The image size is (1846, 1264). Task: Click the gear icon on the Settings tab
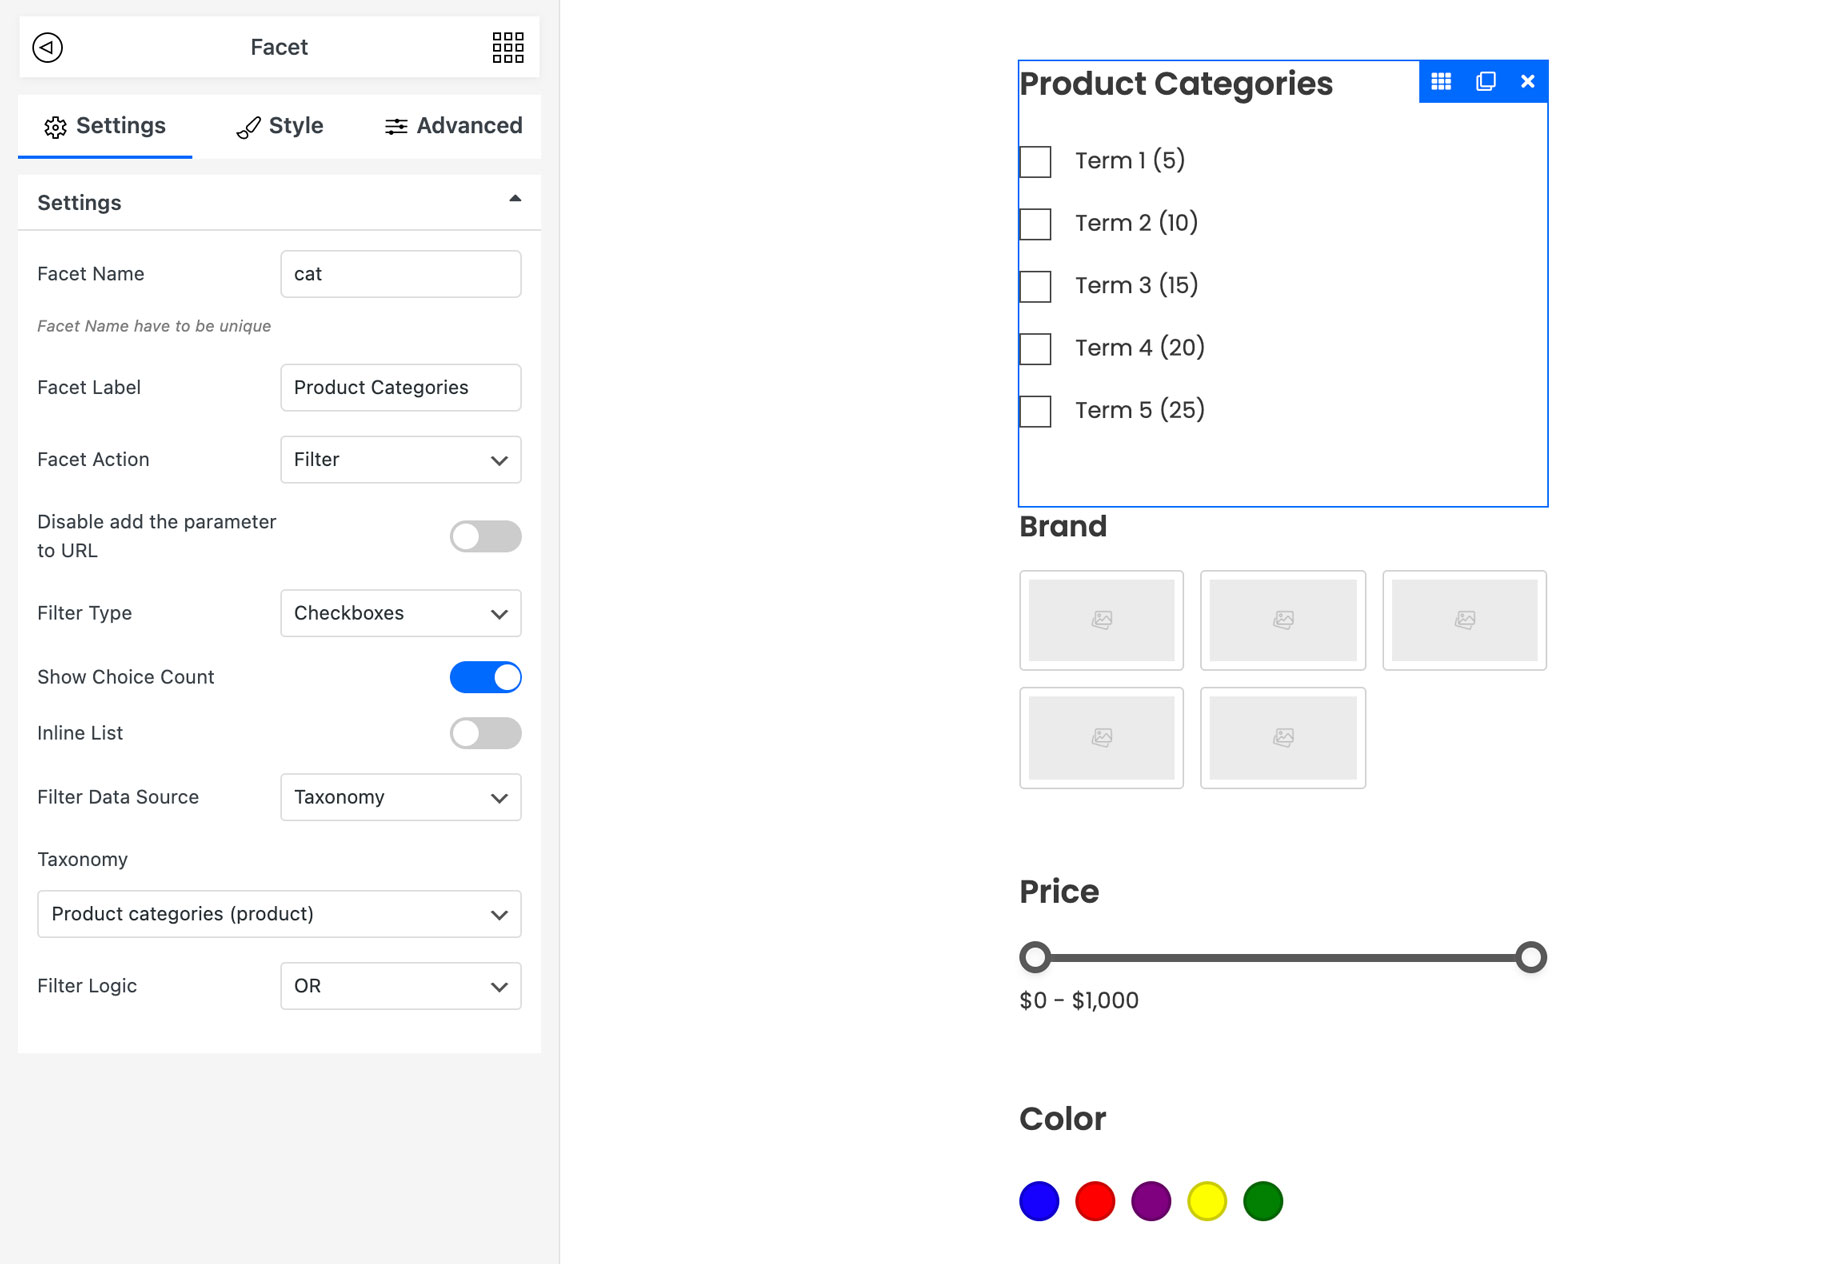point(56,126)
